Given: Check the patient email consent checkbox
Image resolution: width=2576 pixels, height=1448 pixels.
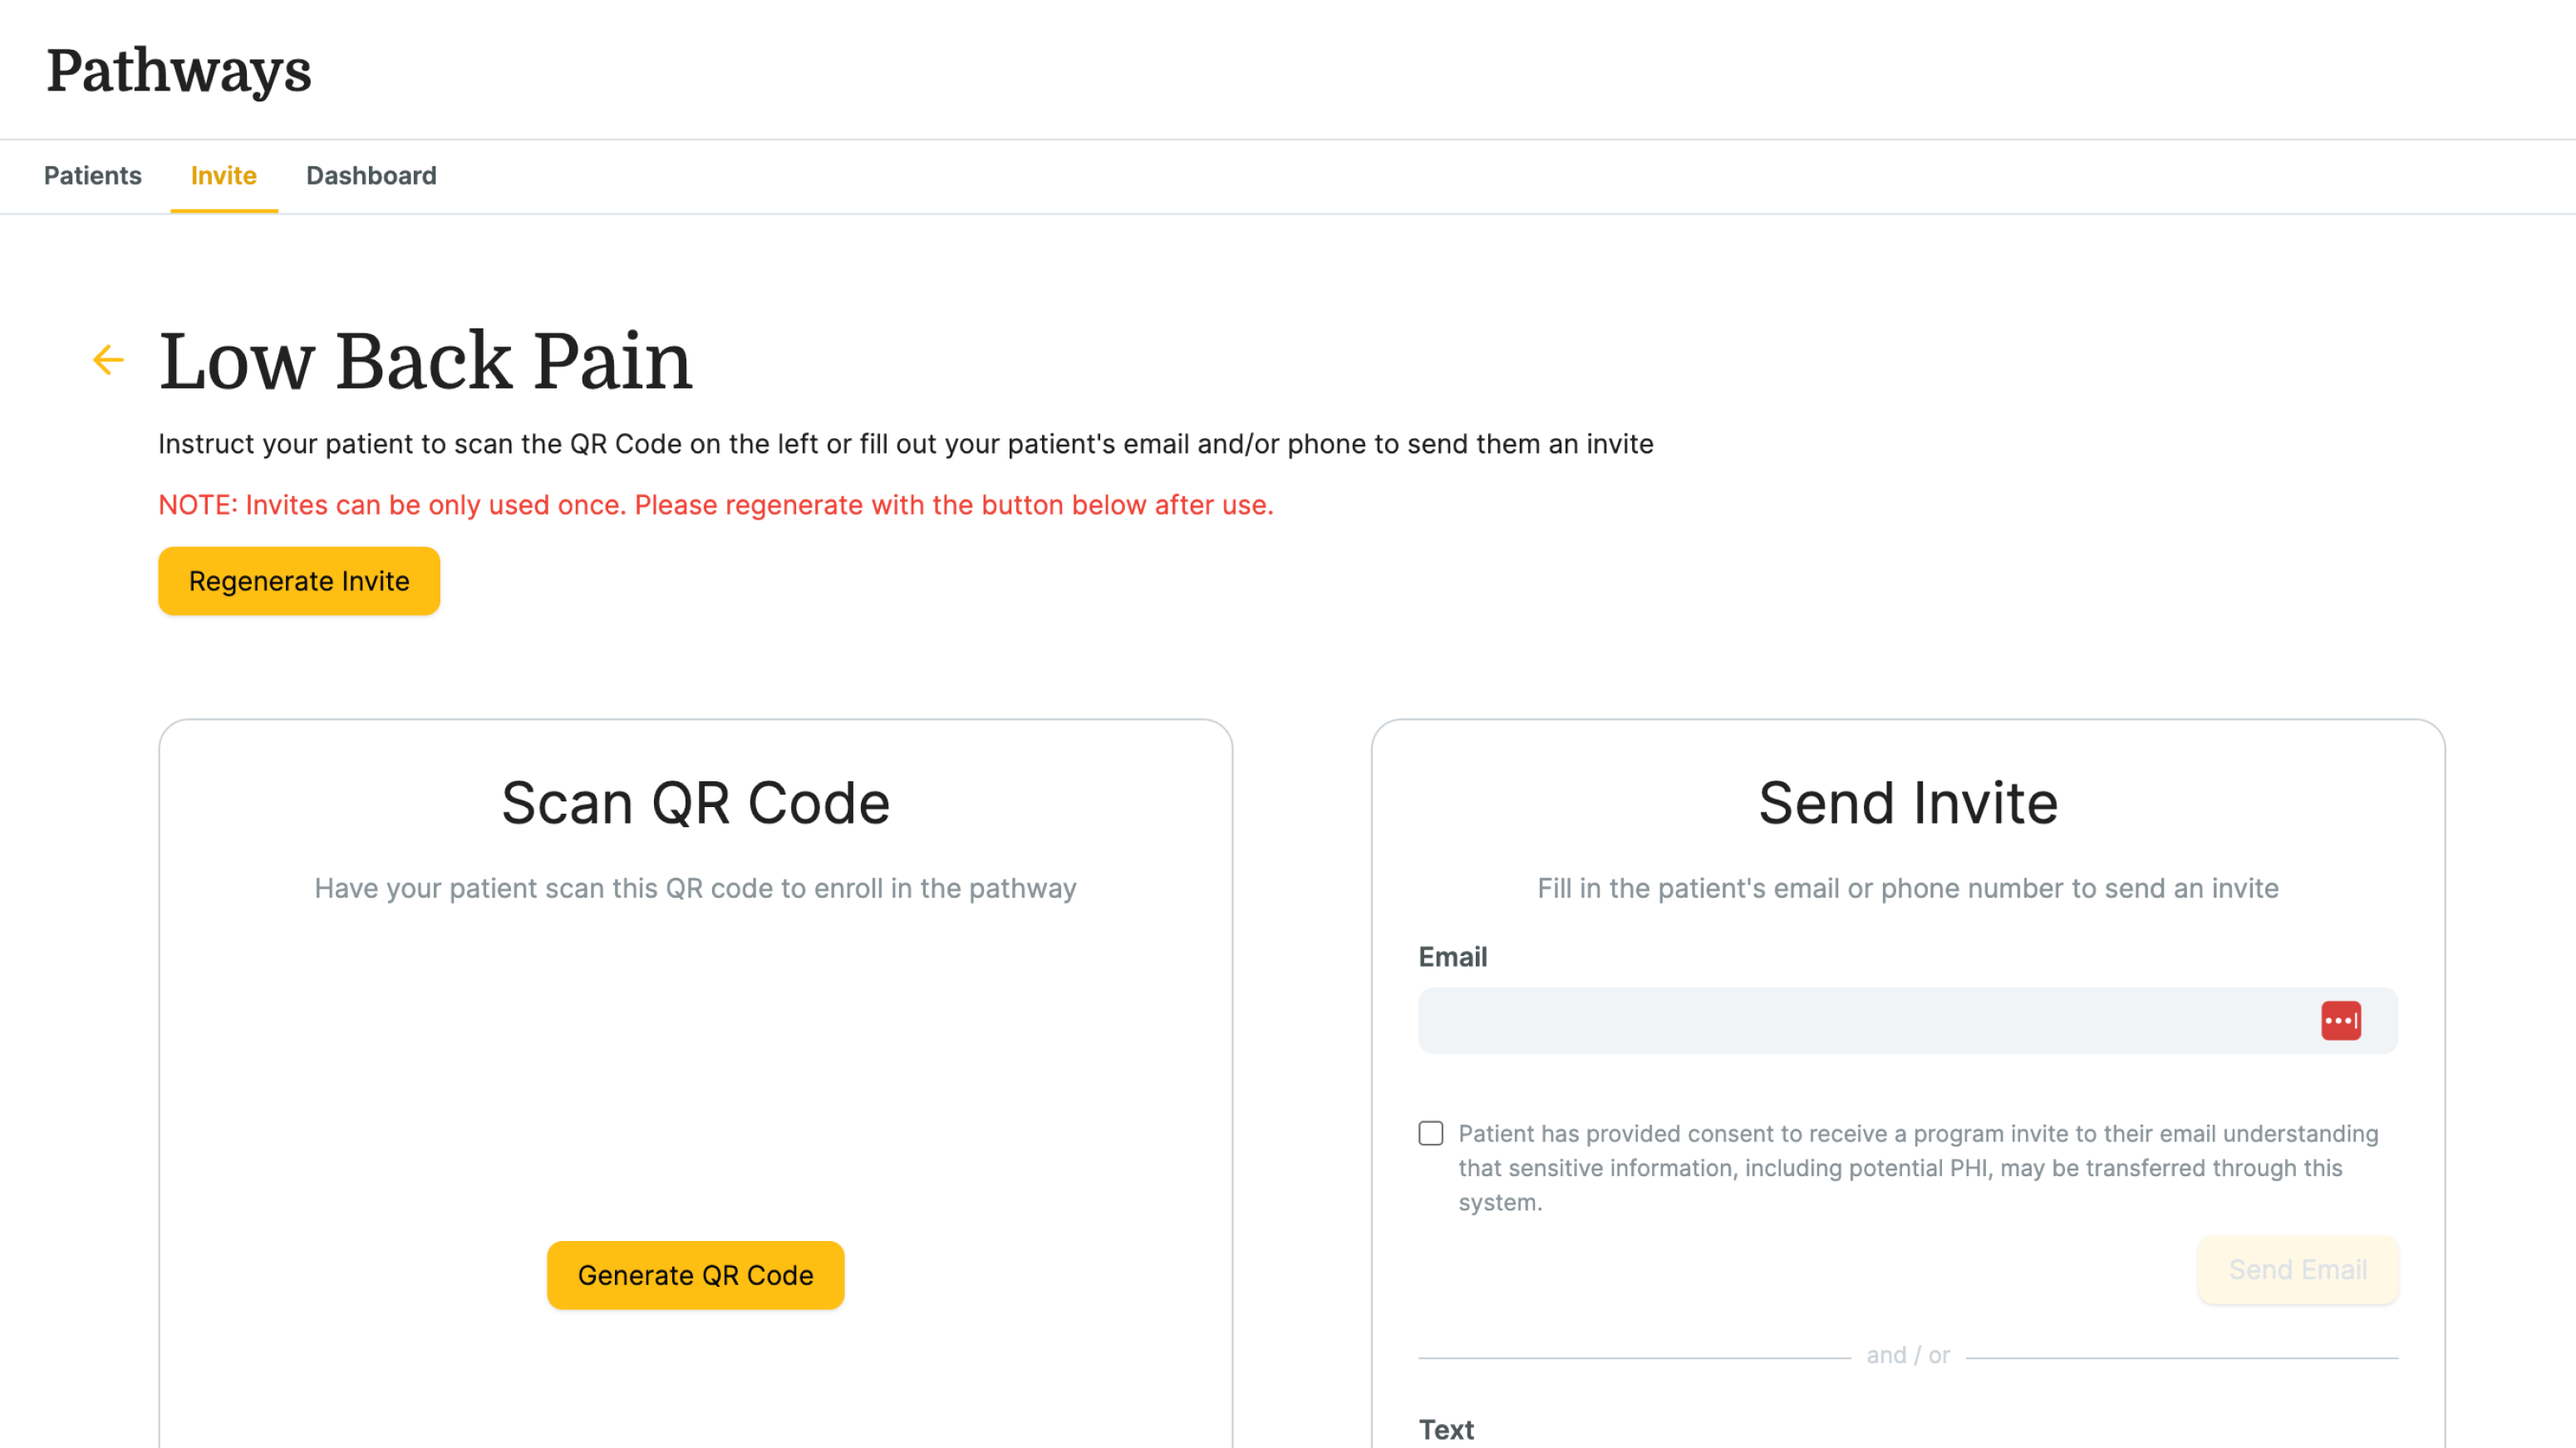Looking at the screenshot, I should click(x=1430, y=1133).
